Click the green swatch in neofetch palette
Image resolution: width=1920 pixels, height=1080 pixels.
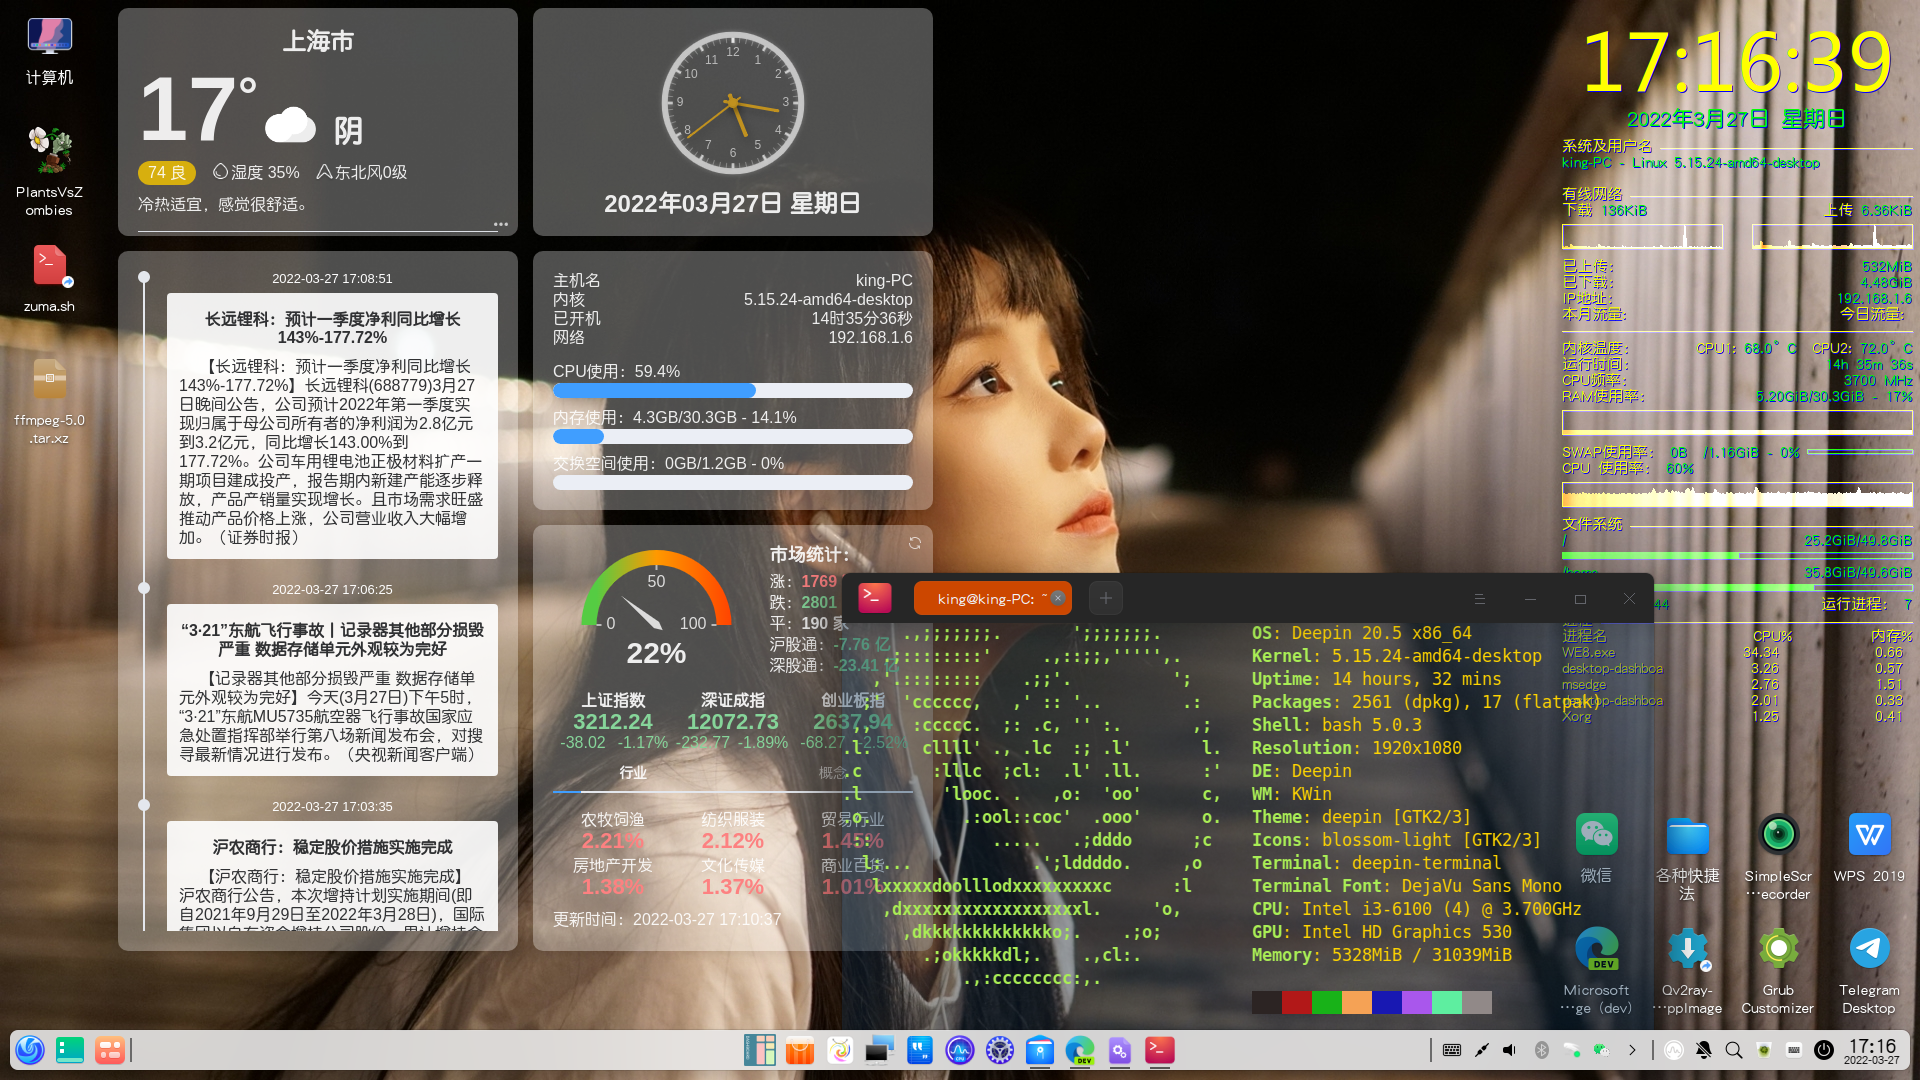coord(1327,1002)
